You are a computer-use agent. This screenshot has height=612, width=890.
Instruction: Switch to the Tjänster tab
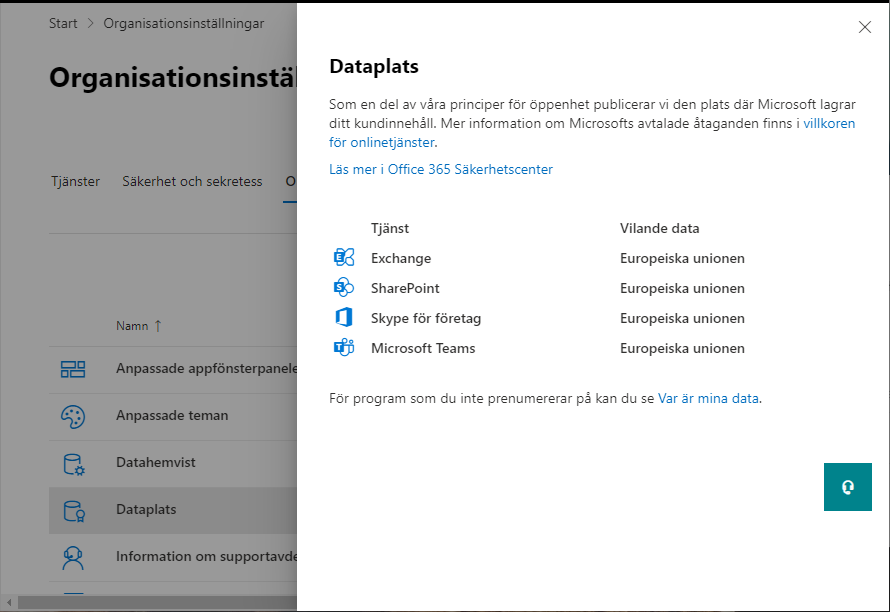(x=76, y=182)
